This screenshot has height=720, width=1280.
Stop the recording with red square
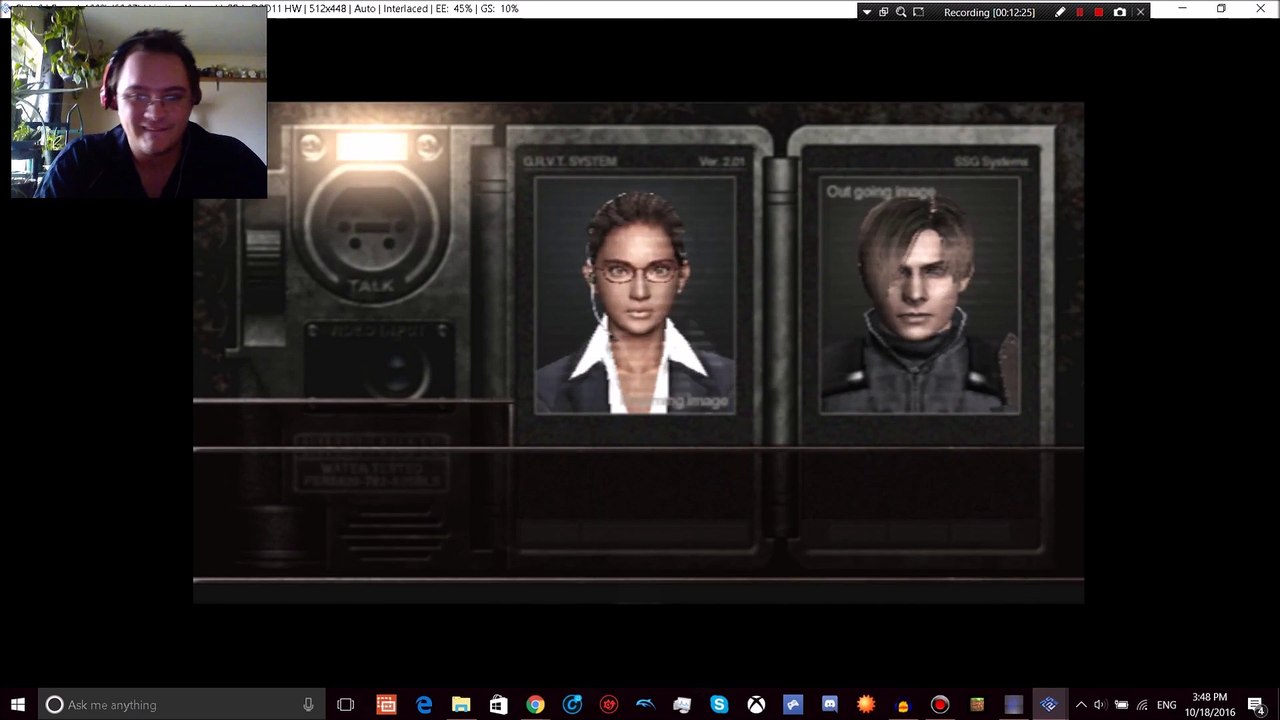(1099, 12)
